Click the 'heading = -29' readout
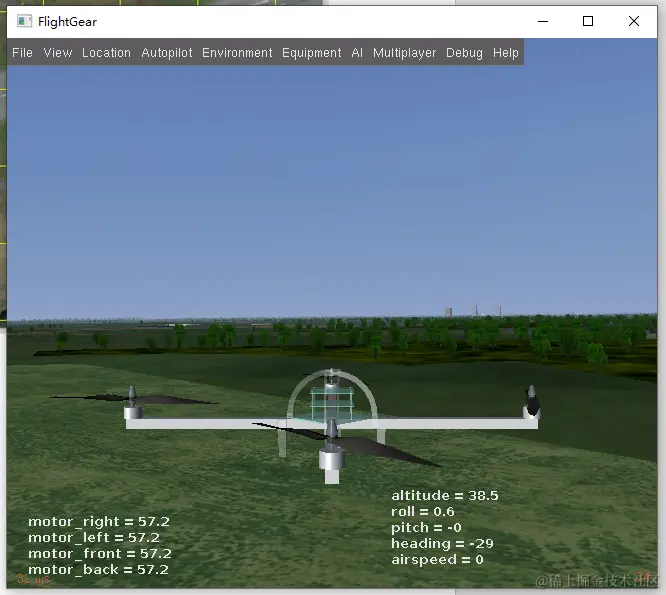The width and height of the screenshot is (666, 595). (442, 544)
